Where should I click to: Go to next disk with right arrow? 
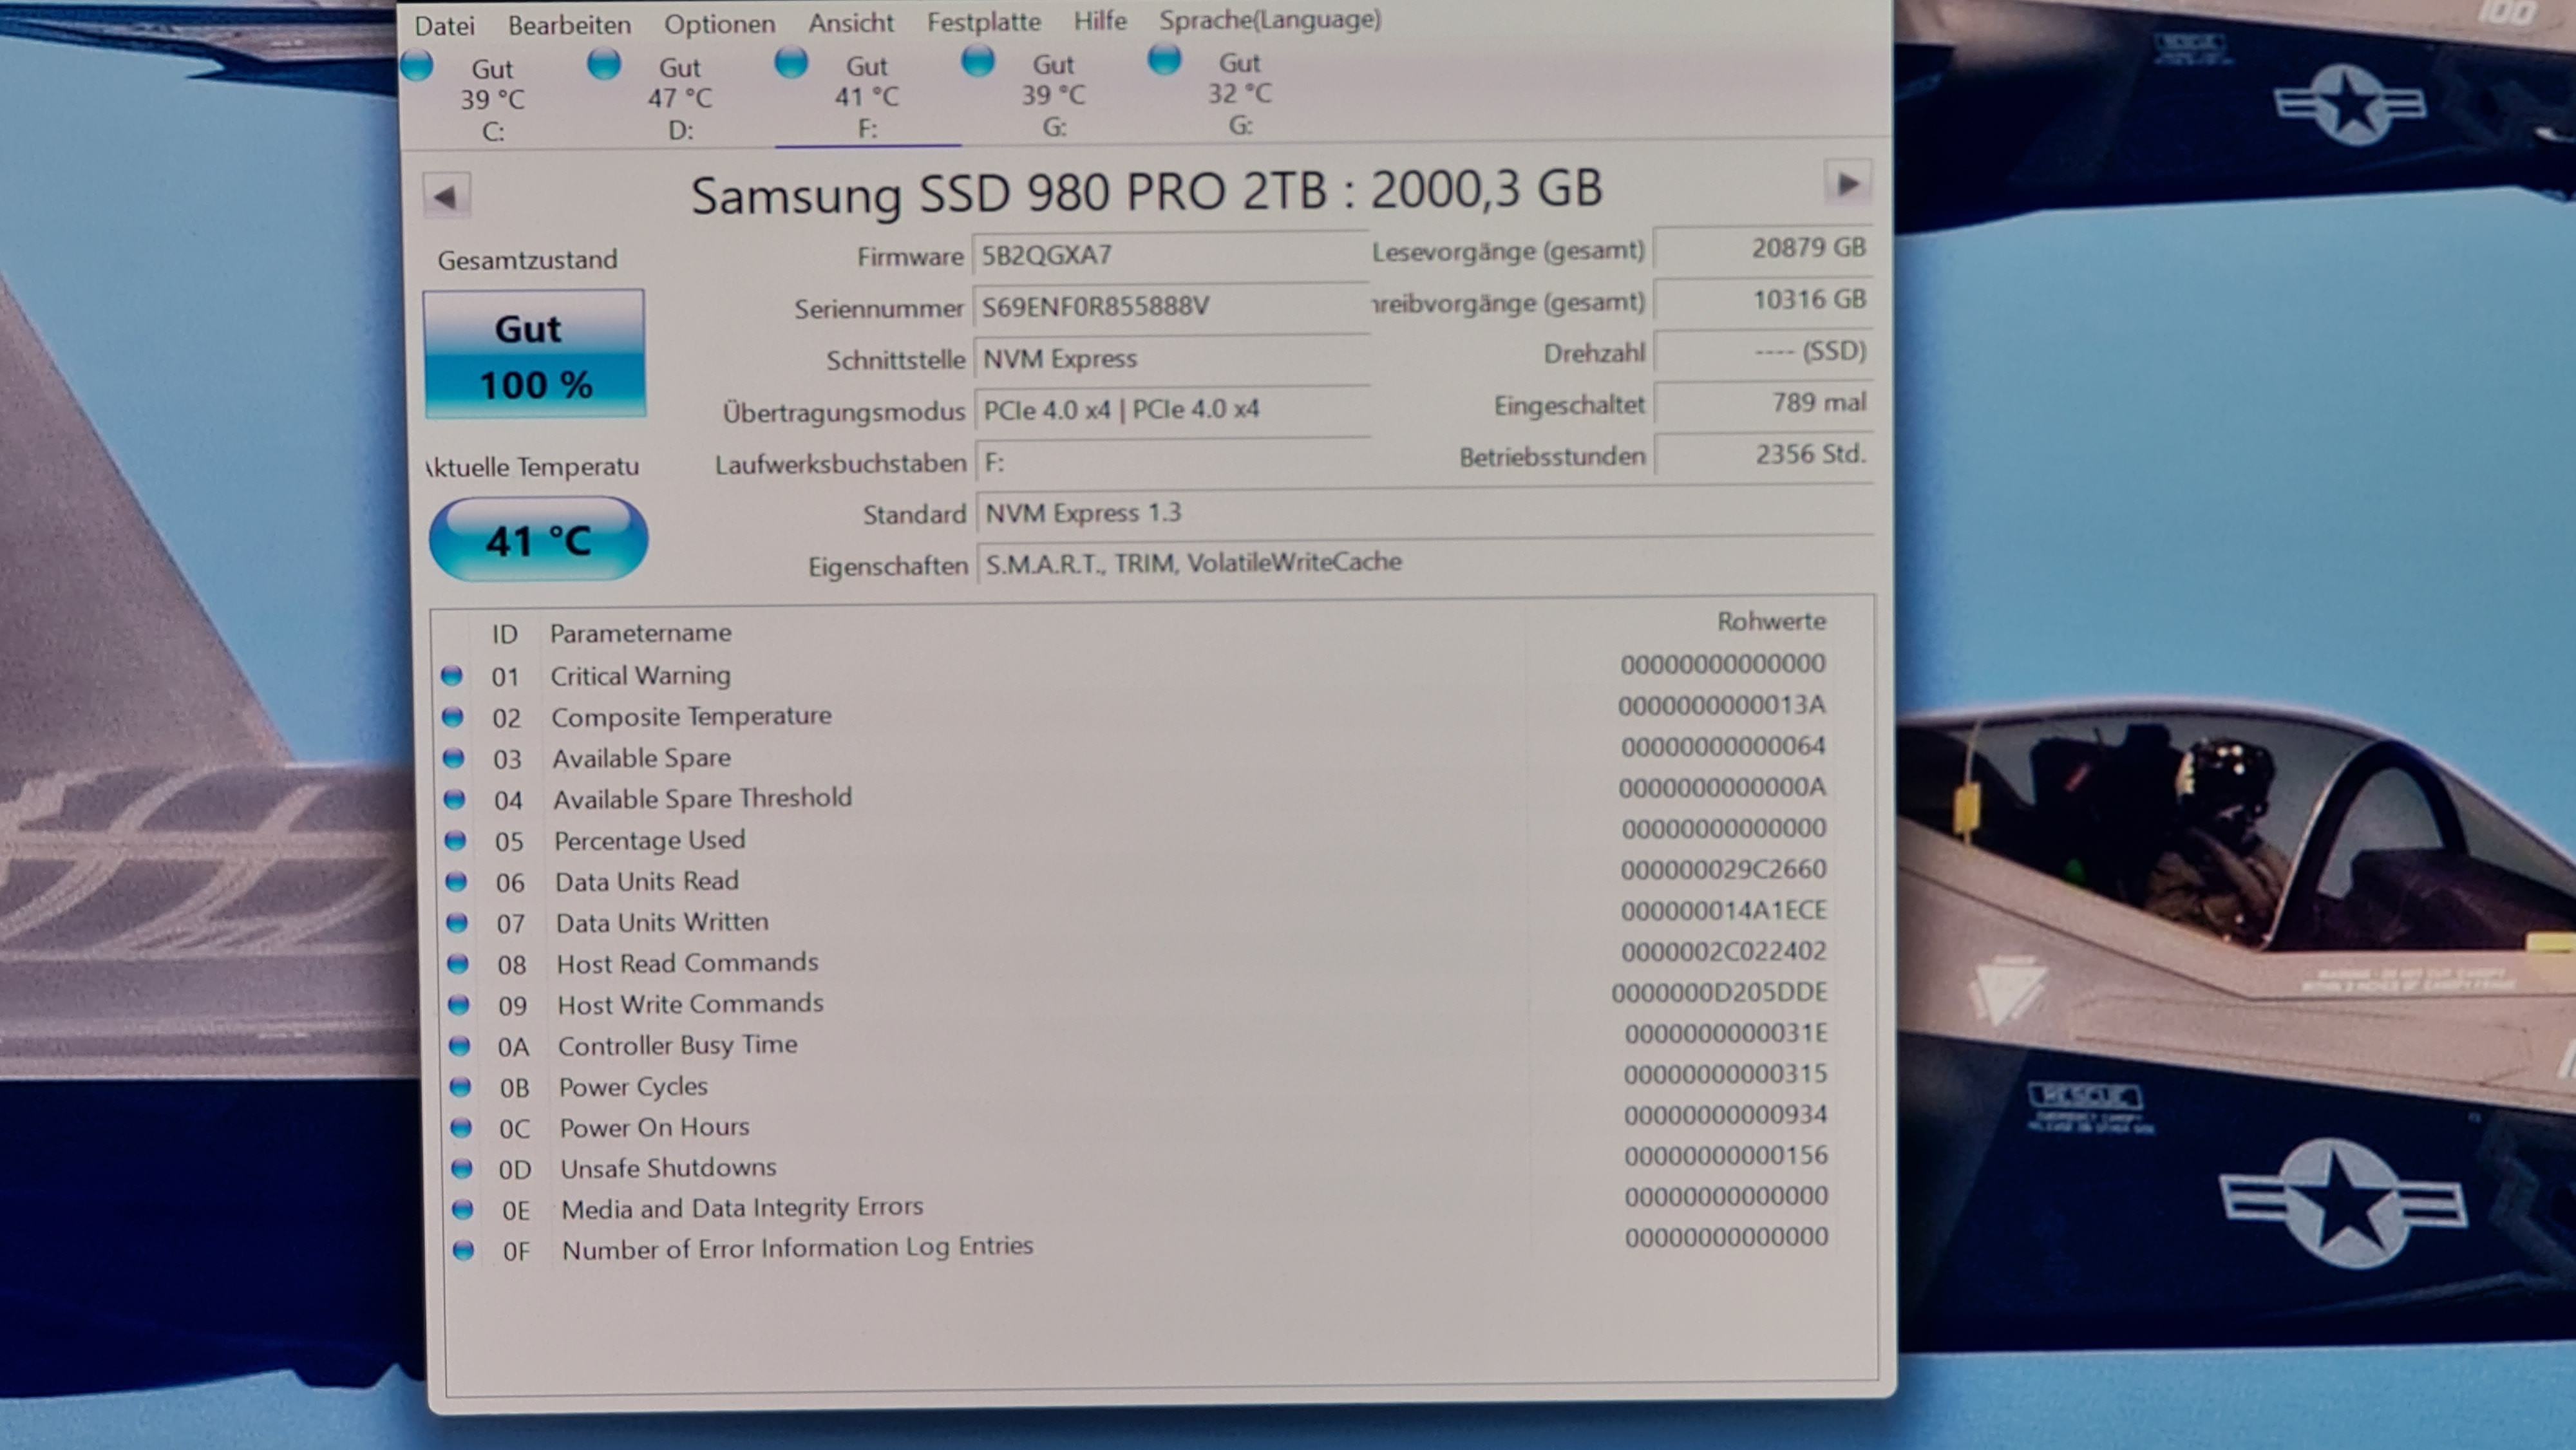pyautogui.click(x=1847, y=184)
